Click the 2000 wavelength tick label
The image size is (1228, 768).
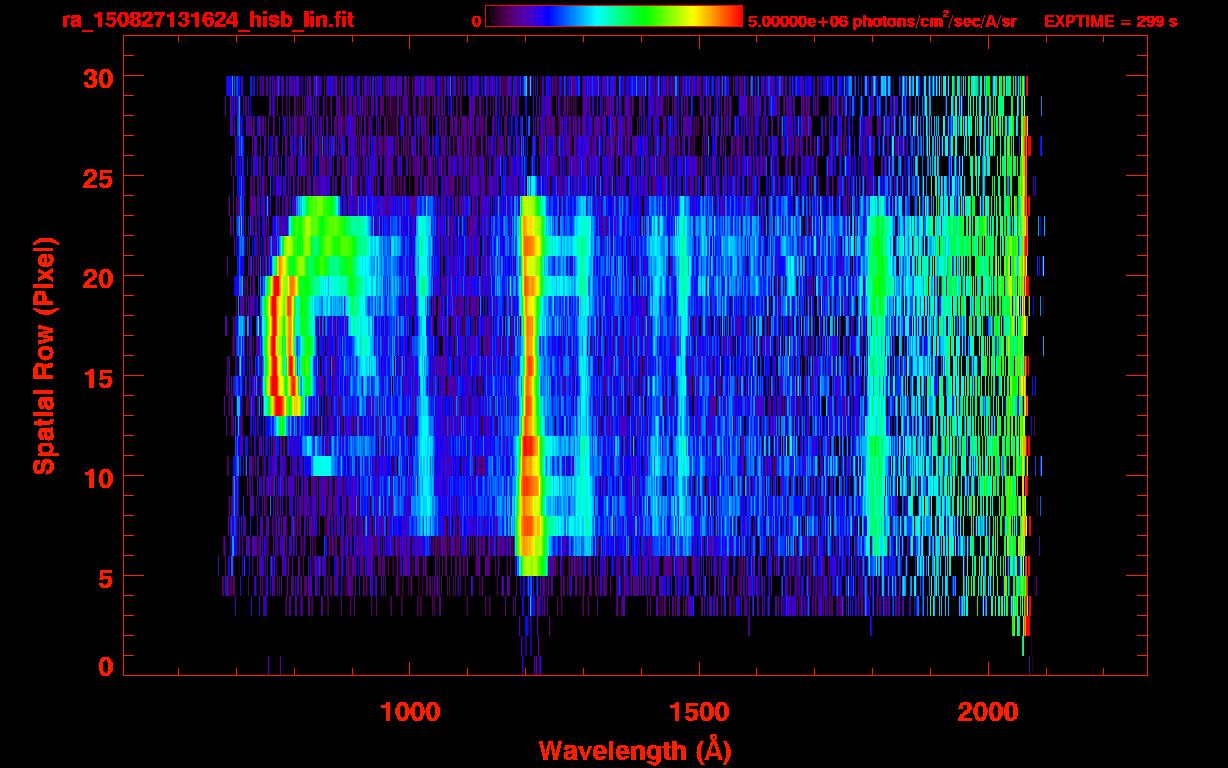tap(987, 711)
